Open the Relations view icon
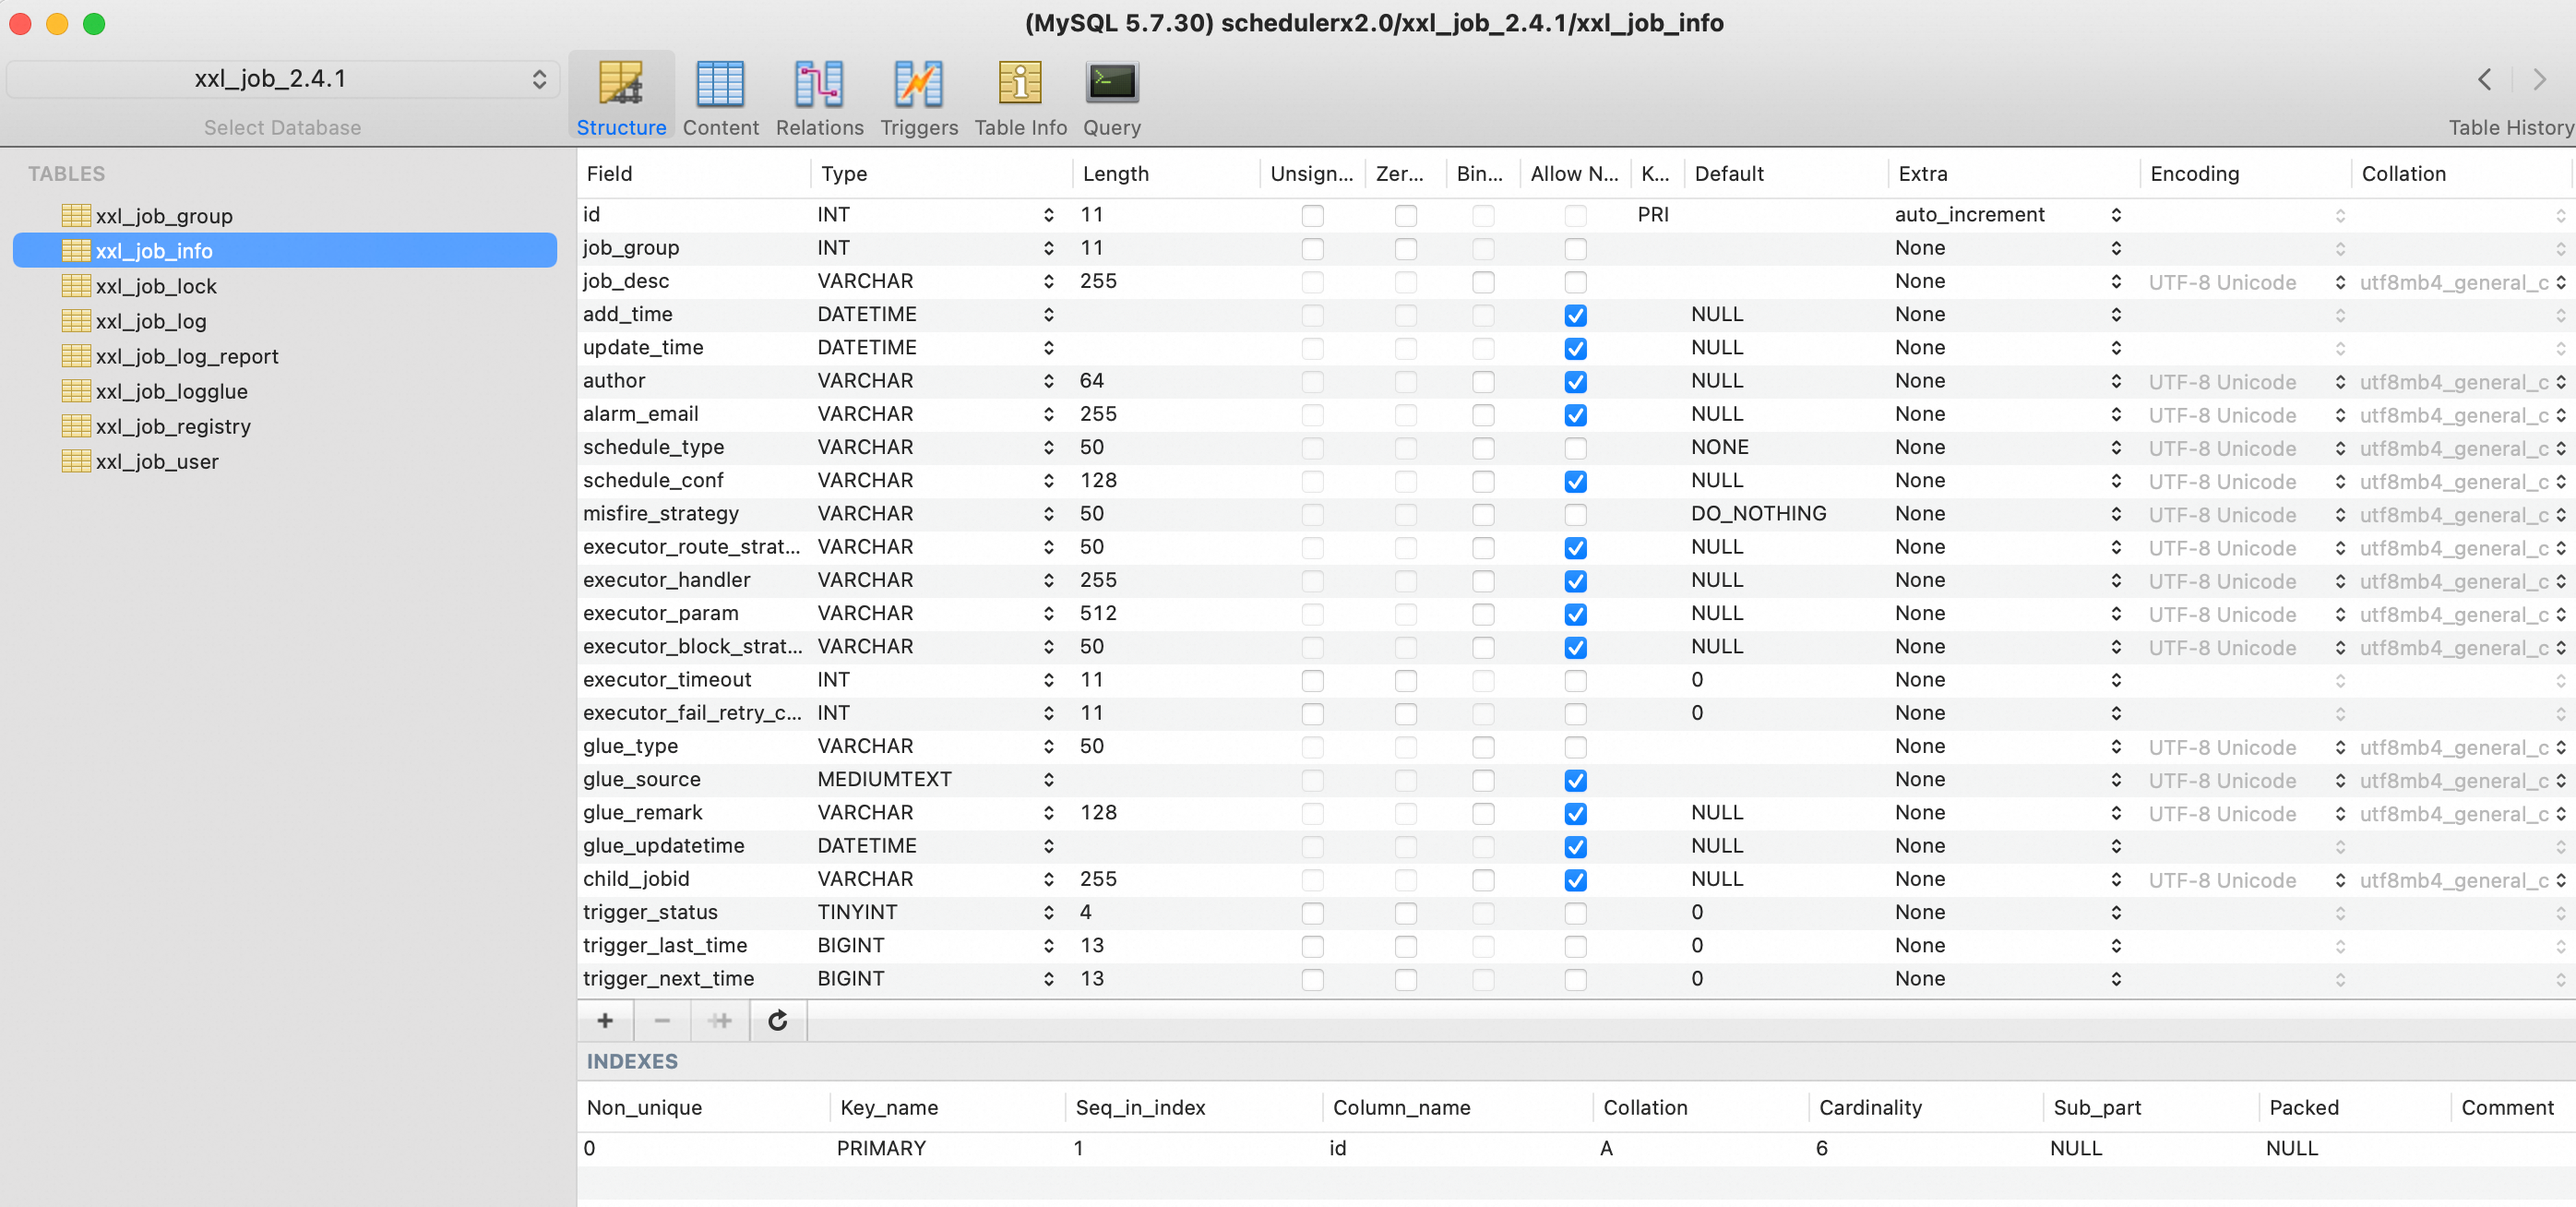2576x1207 pixels. click(818, 84)
